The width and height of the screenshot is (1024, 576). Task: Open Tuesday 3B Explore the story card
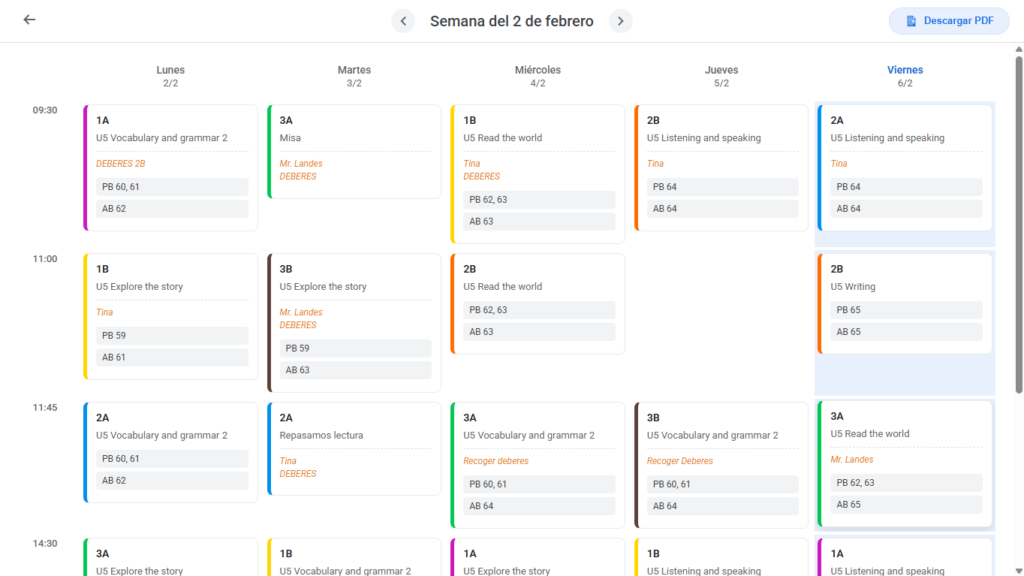pyautogui.click(x=354, y=323)
